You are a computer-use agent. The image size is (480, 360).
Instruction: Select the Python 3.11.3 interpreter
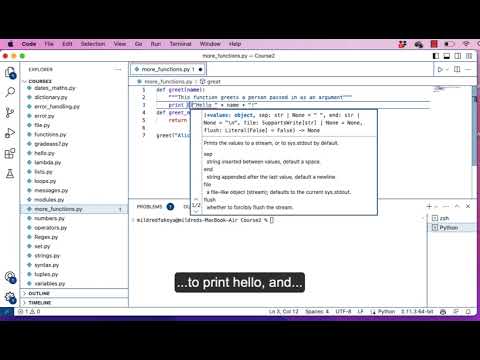tap(417, 312)
